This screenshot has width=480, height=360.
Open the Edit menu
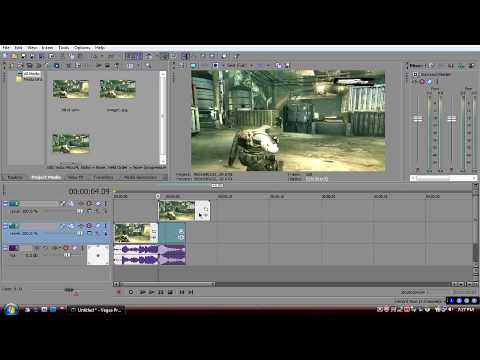[18, 48]
